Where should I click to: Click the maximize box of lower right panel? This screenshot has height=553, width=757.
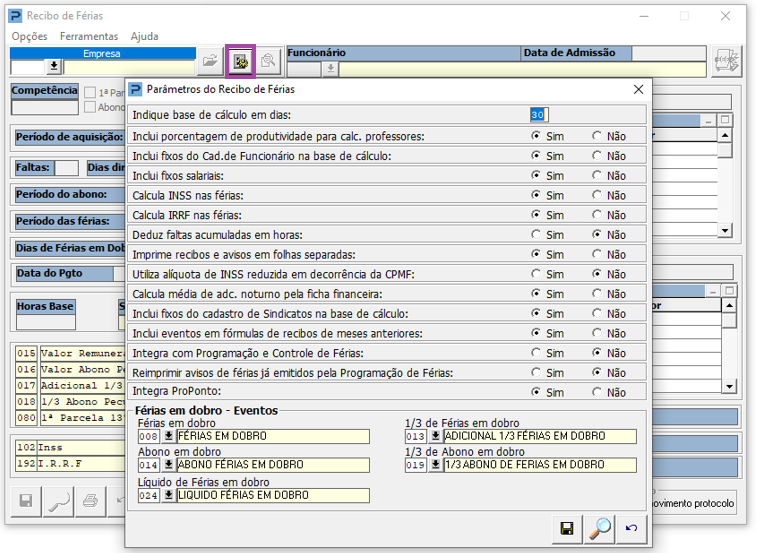click(x=729, y=291)
